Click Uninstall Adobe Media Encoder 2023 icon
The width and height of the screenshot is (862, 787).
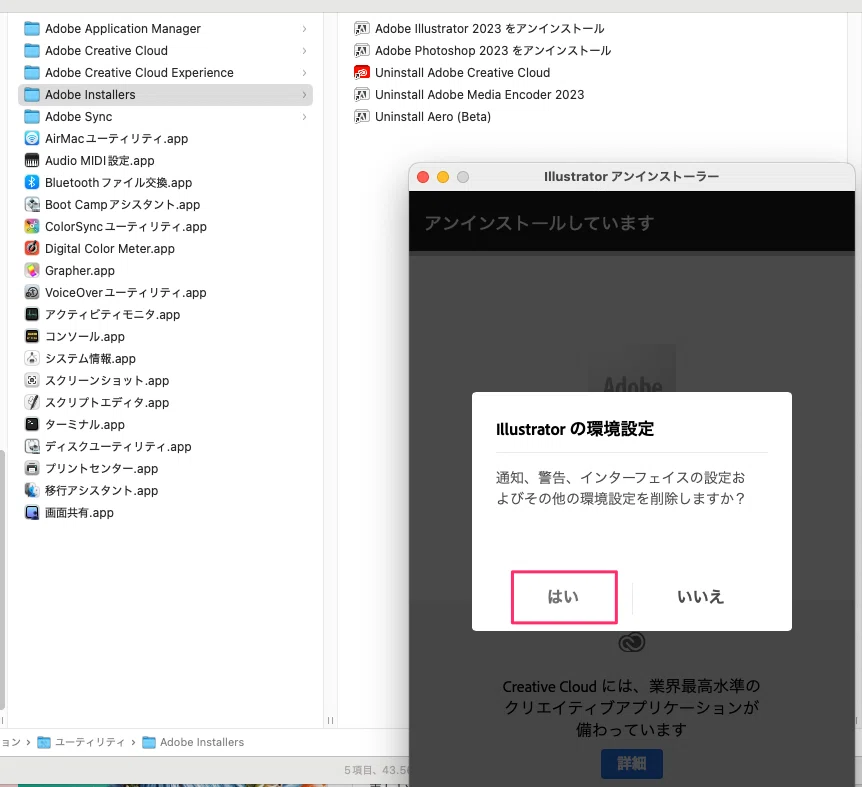pyautogui.click(x=361, y=95)
